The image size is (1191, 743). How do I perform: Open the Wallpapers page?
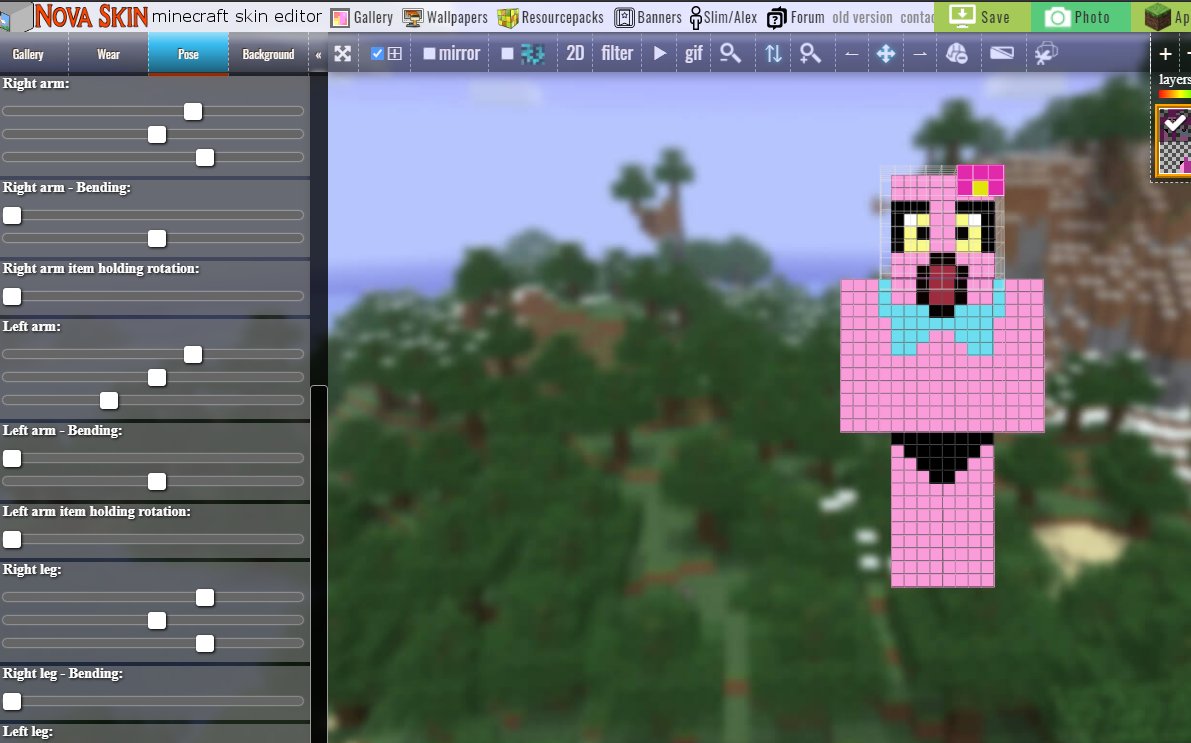pyautogui.click(x=445, y=17)
